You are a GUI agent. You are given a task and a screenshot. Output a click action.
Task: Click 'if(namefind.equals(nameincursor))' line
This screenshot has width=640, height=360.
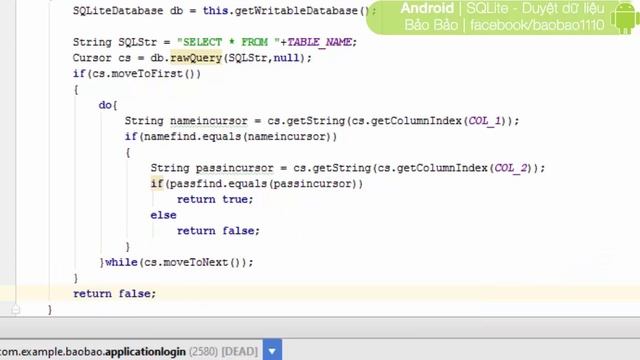click(231, 137)
